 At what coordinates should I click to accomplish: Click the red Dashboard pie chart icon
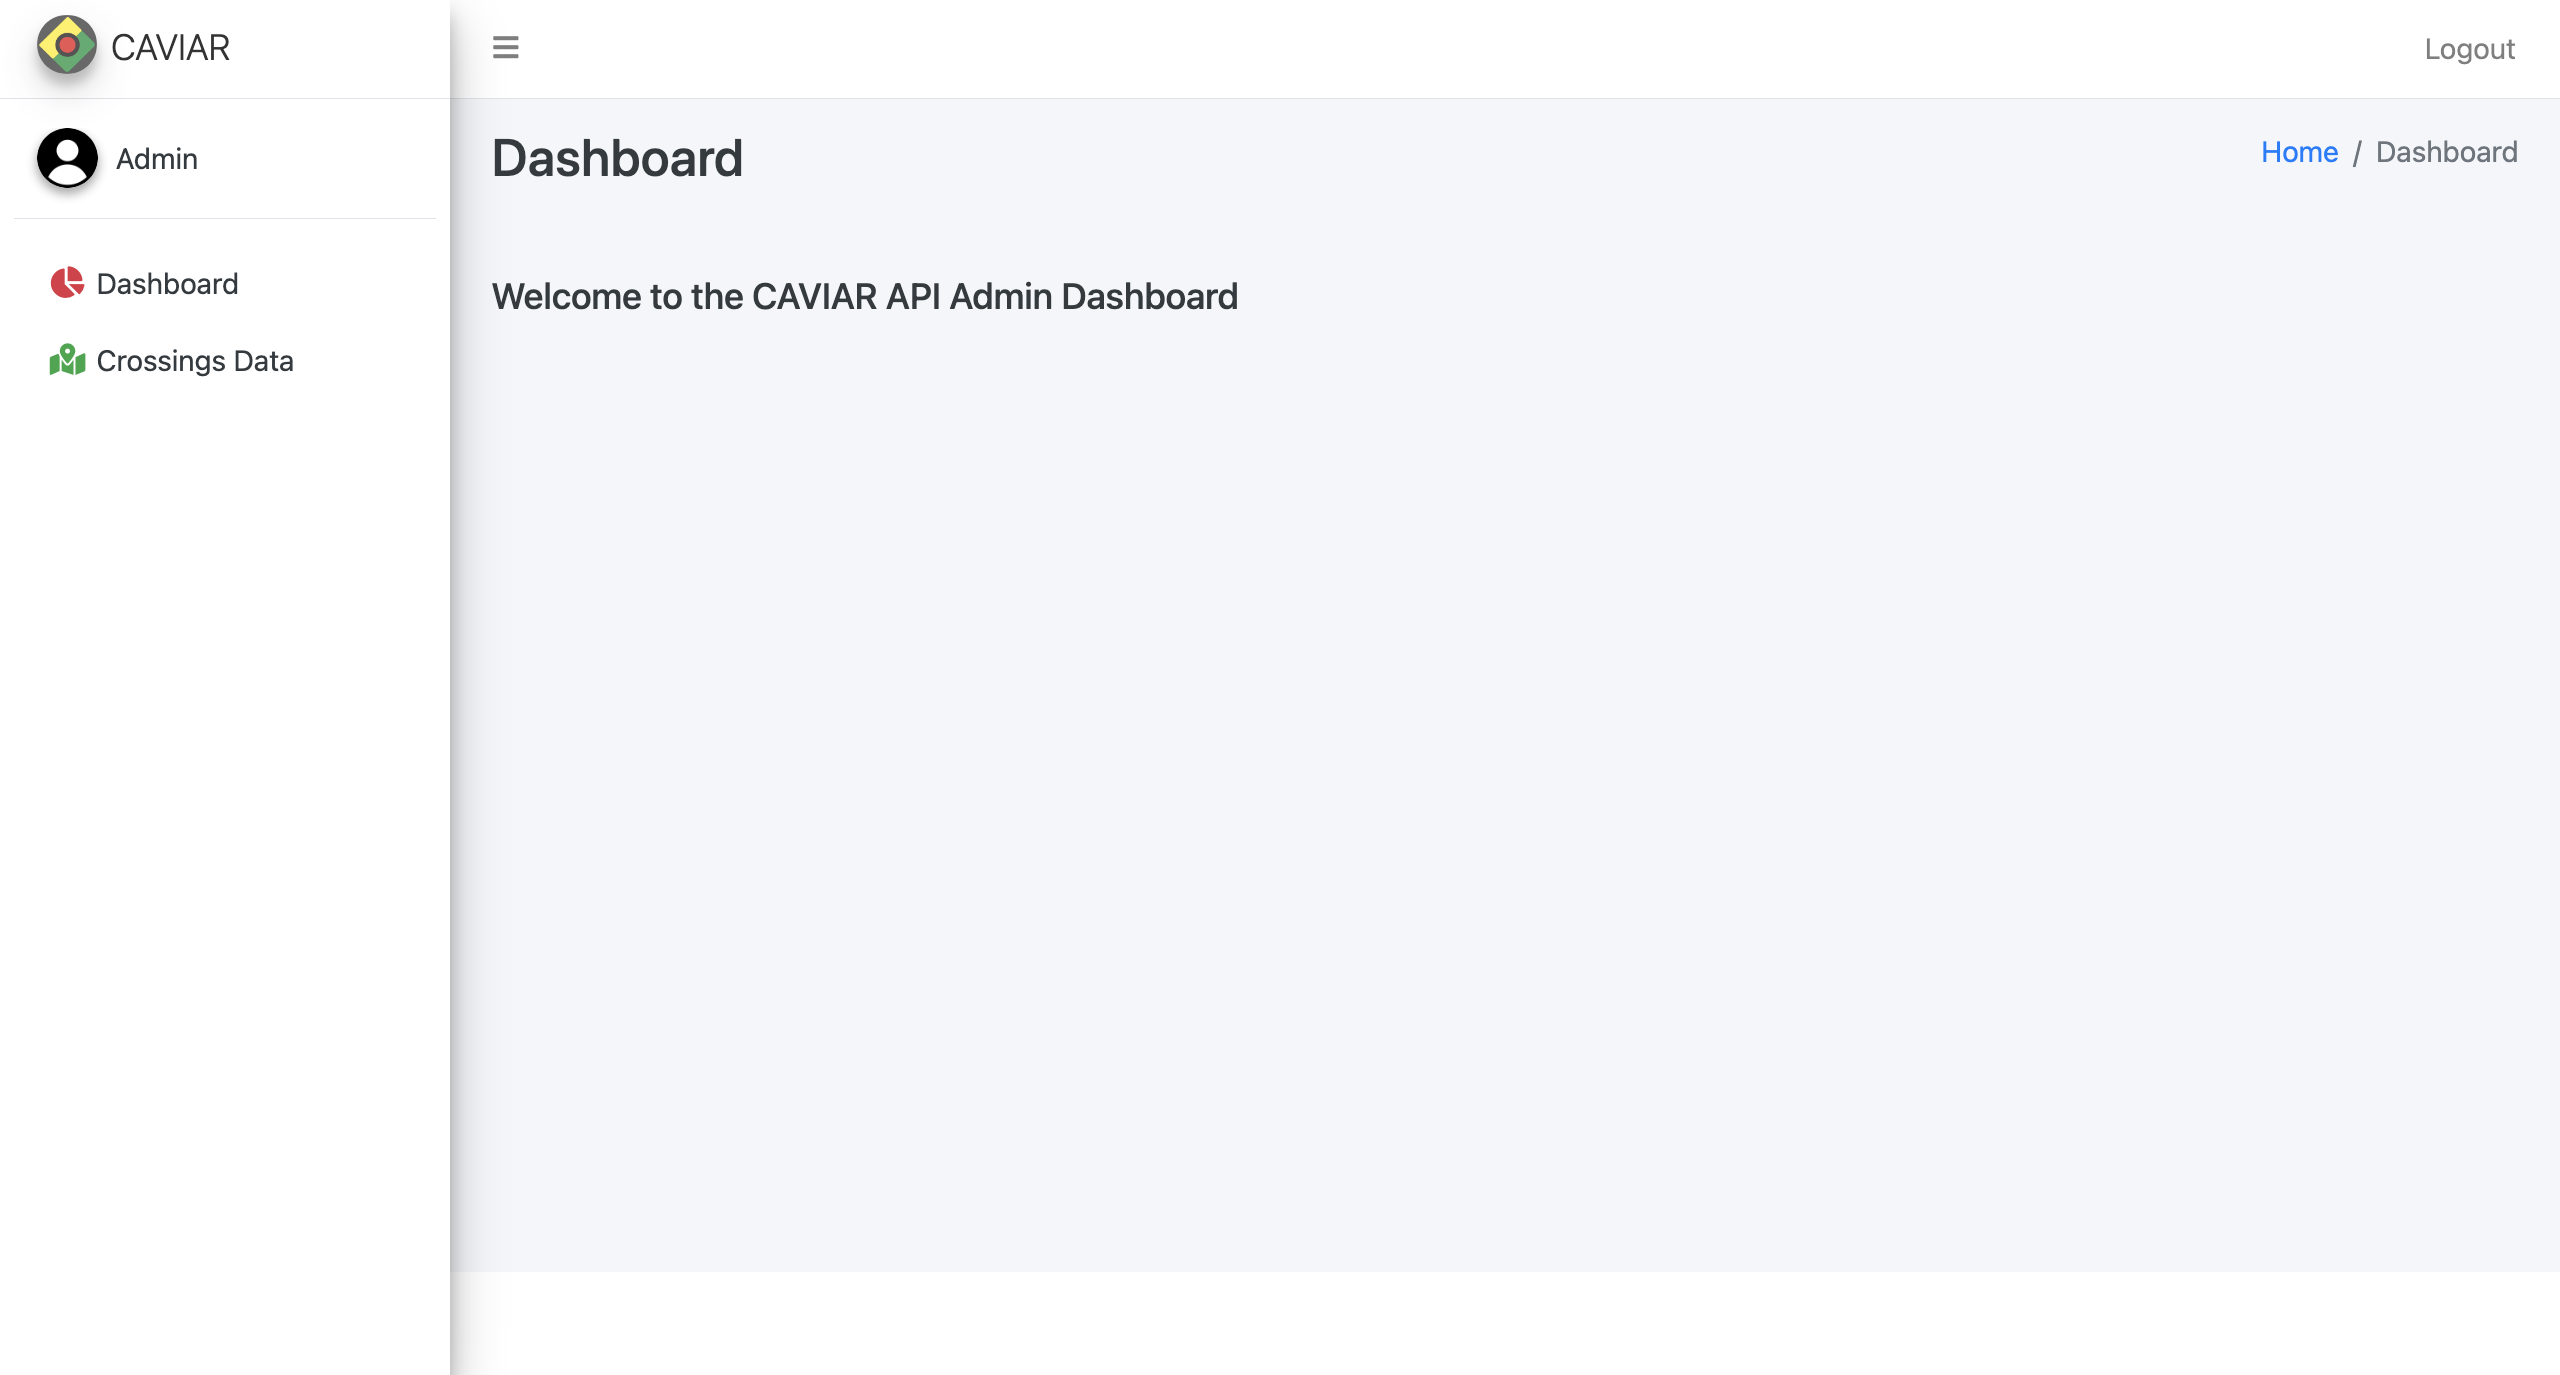[67, 283]
